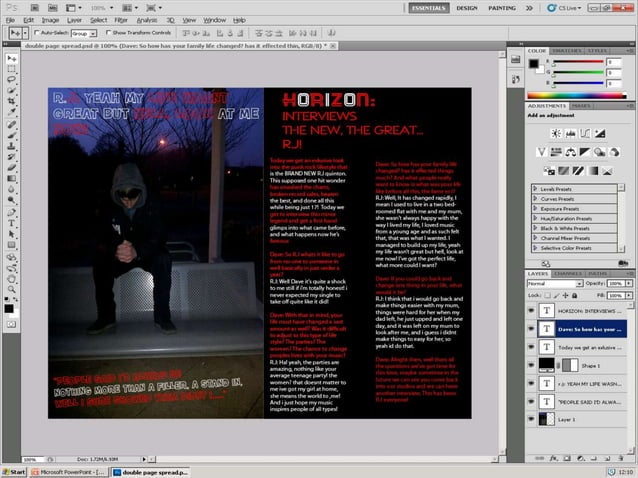Screen dimensions: 638x478
Task: Select the Move tool in the toolbox
Action: (11, 59)
